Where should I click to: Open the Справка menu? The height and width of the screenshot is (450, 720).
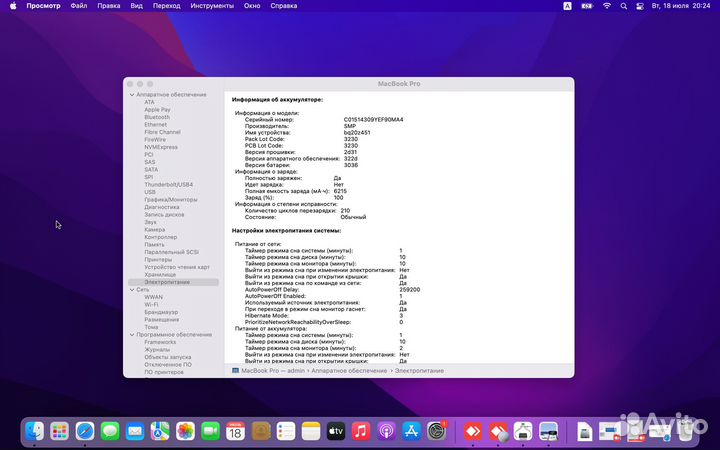[x=284, y=6]
